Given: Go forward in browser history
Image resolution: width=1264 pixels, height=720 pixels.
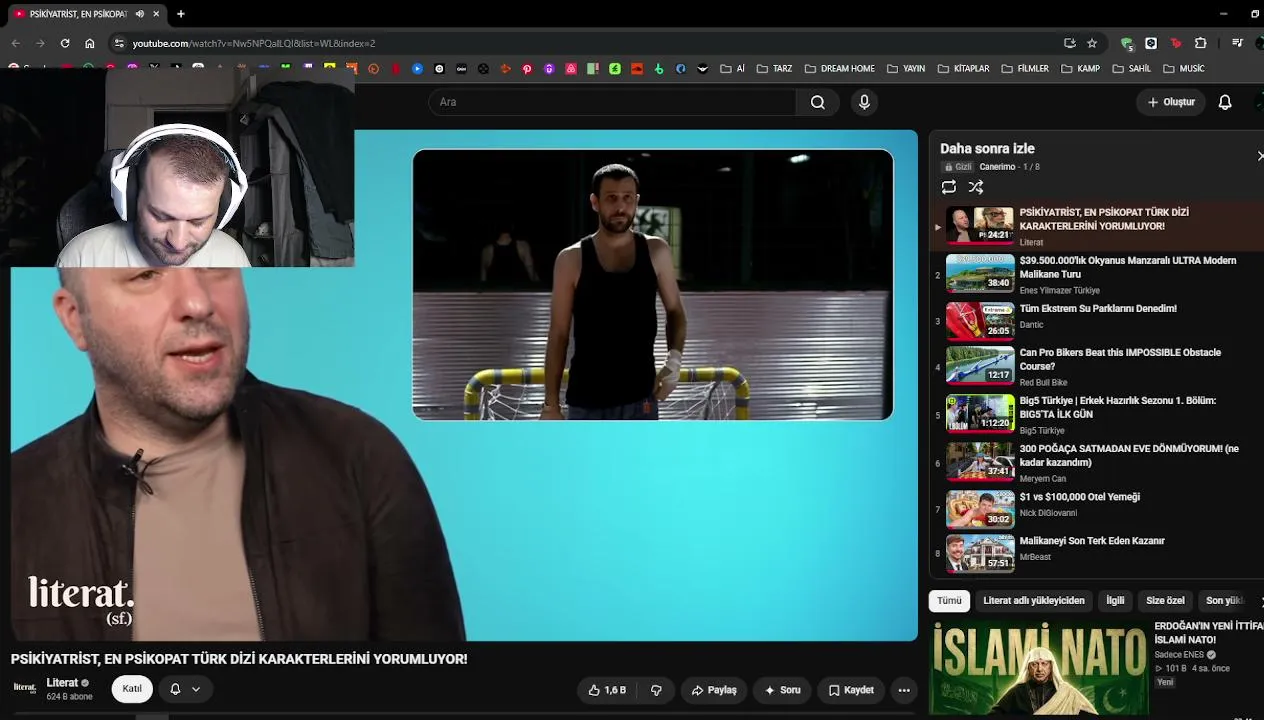Looking at the screenshot, I should [x=40, y=43].
